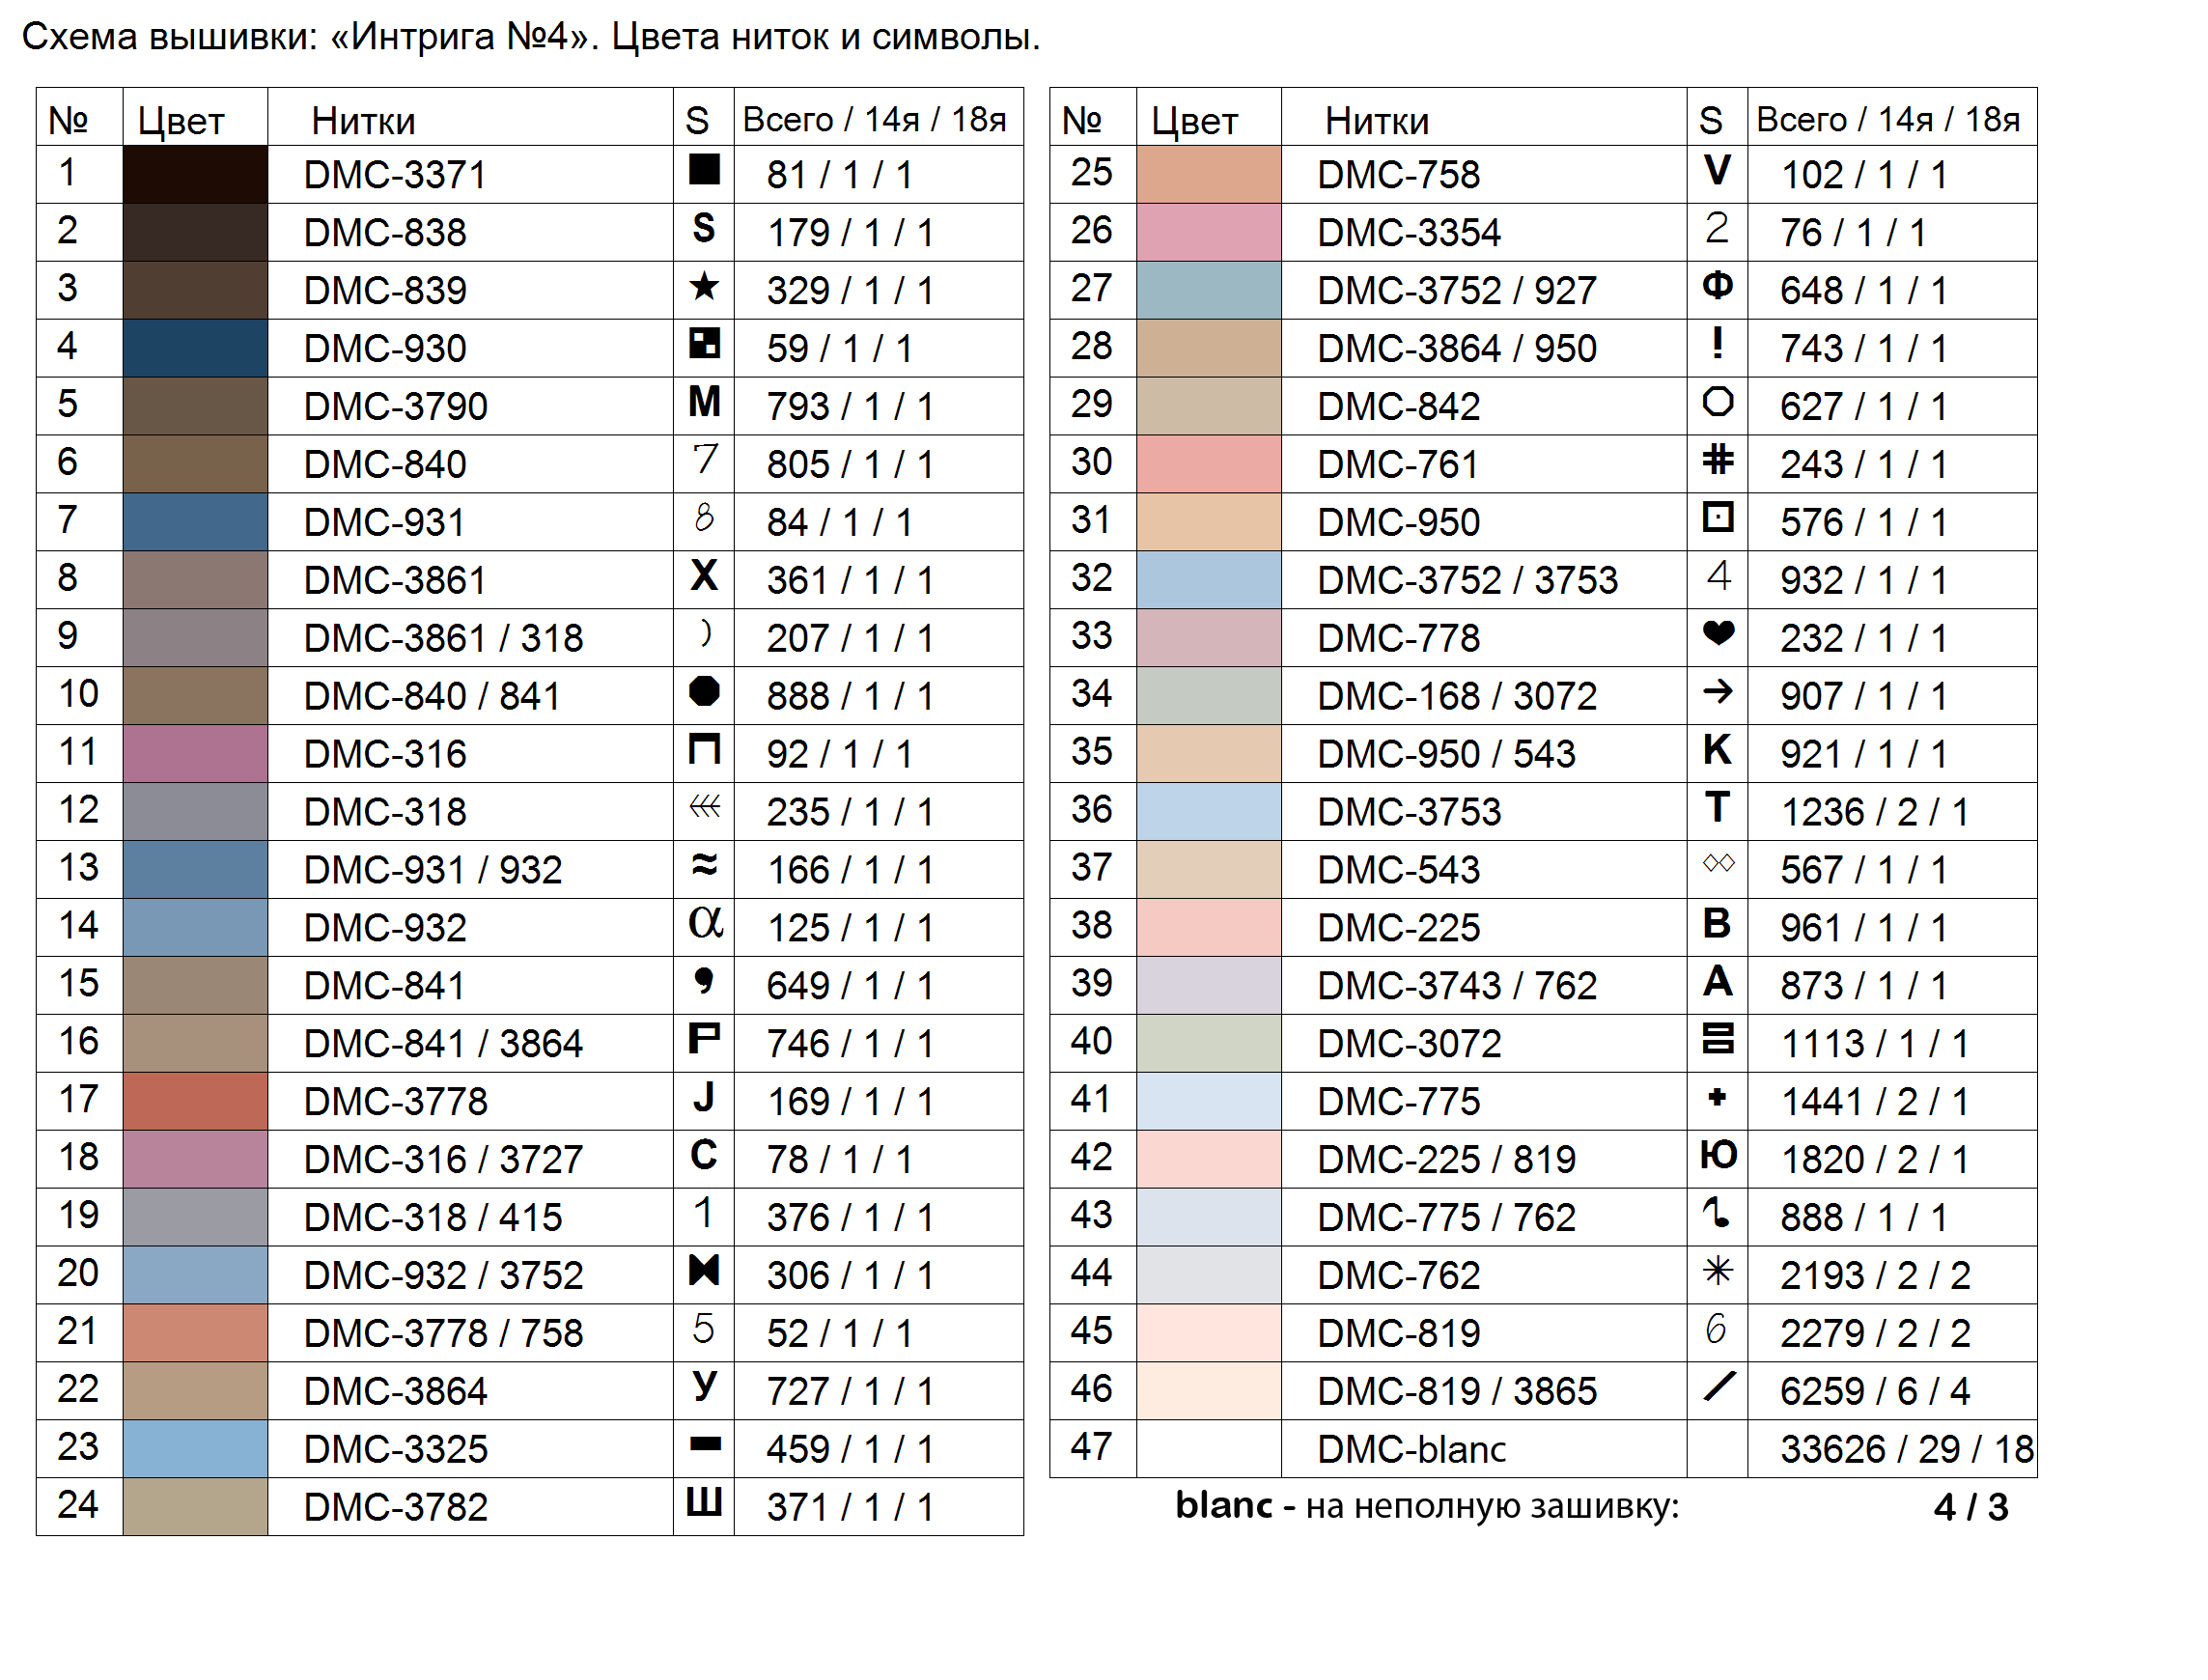Click the title 'Схема вышивки: «Интрига №4»'
Image resolution: width=2208 pixels, height=1680 pixels.
coord(308,37)
